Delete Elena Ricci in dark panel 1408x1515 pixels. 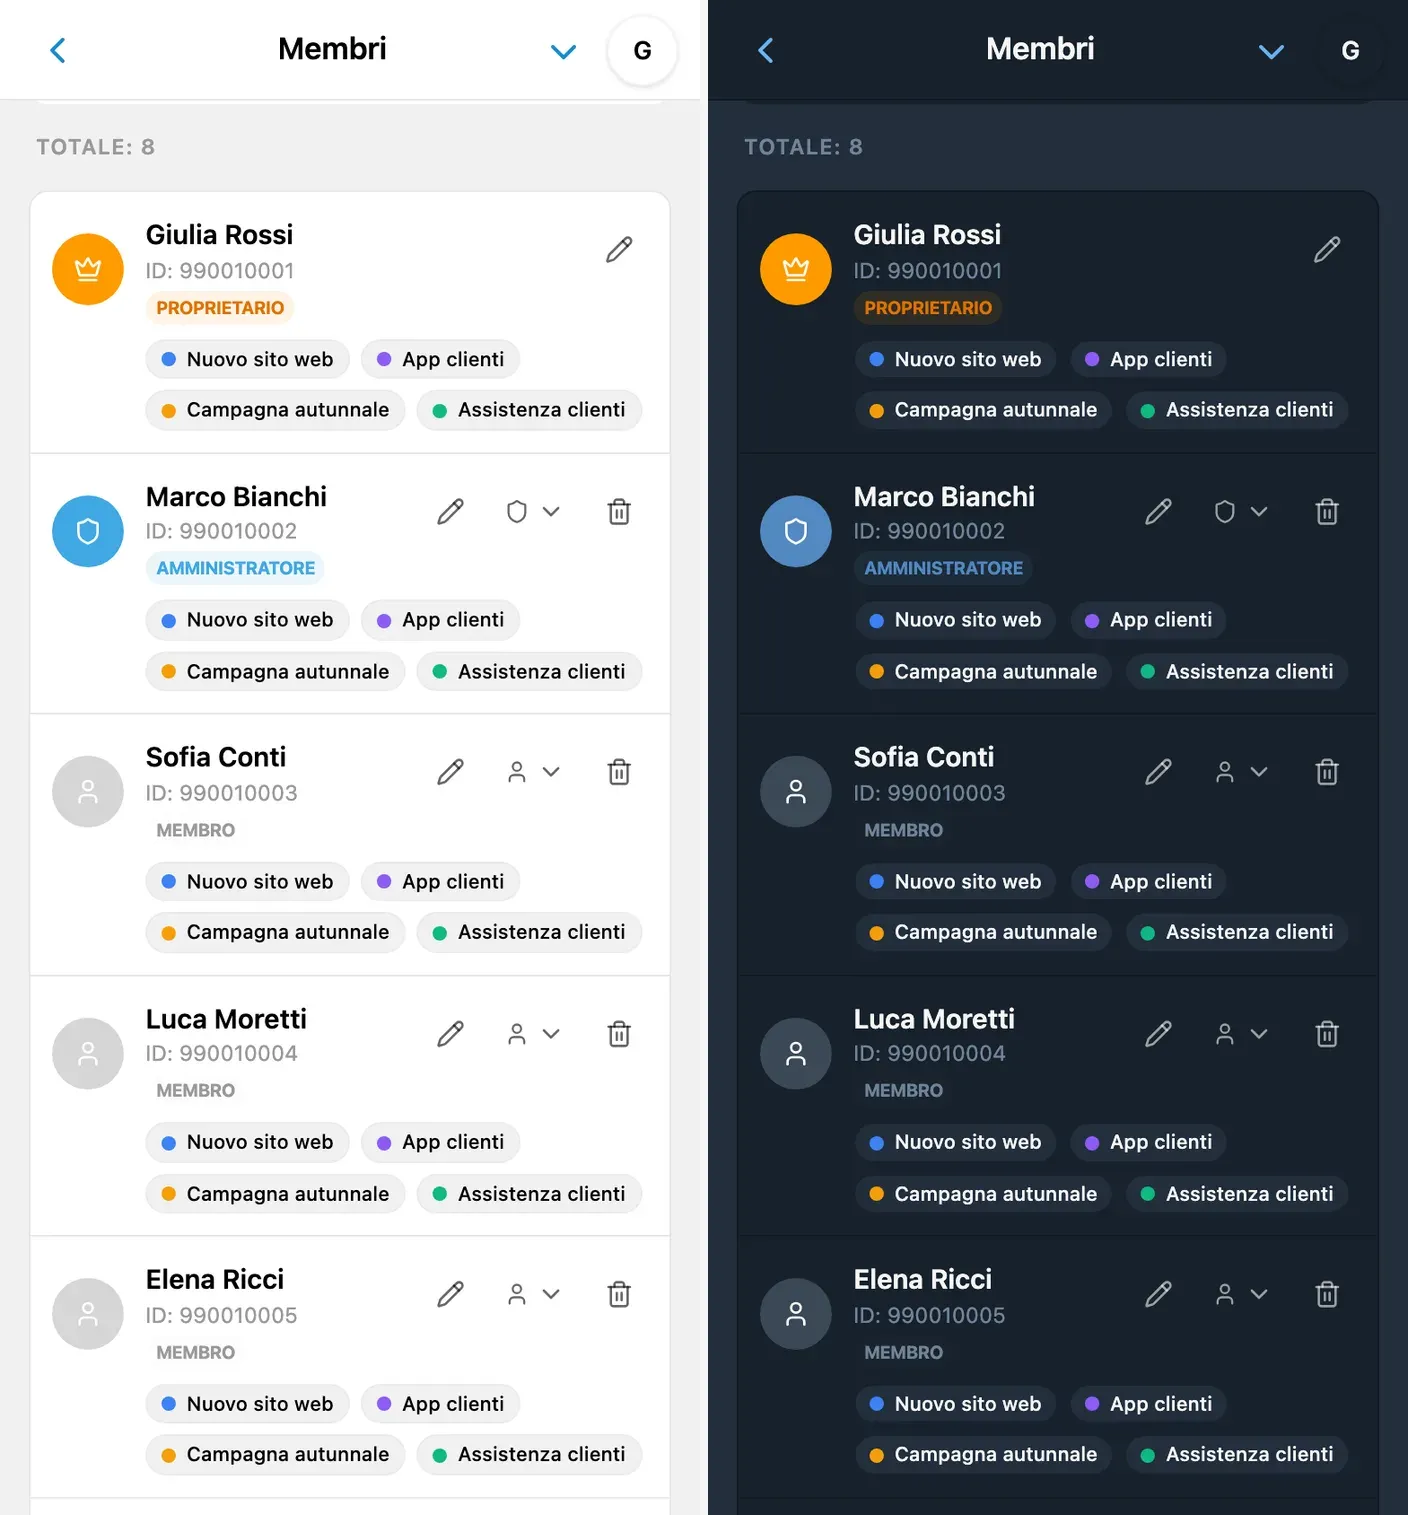(1327, 1294)
